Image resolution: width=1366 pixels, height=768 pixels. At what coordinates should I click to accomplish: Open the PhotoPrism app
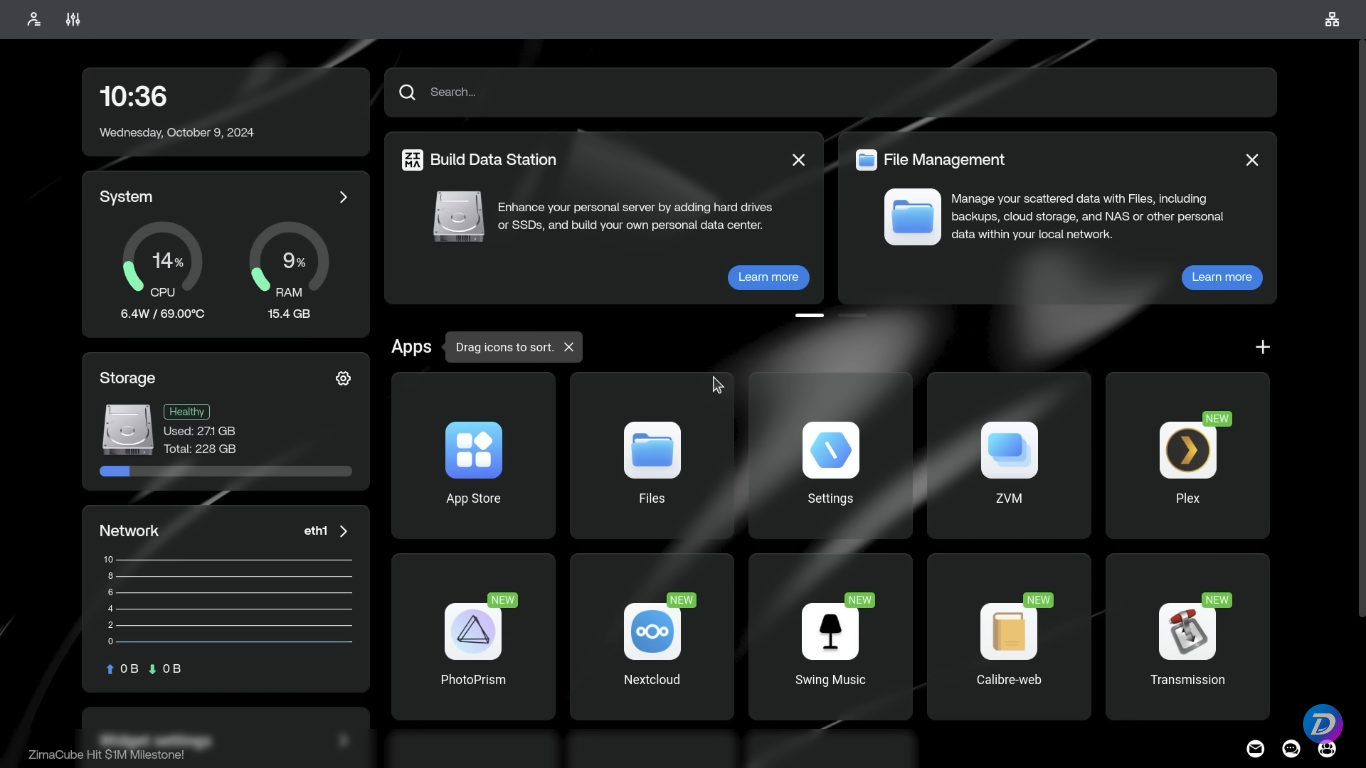473,632
